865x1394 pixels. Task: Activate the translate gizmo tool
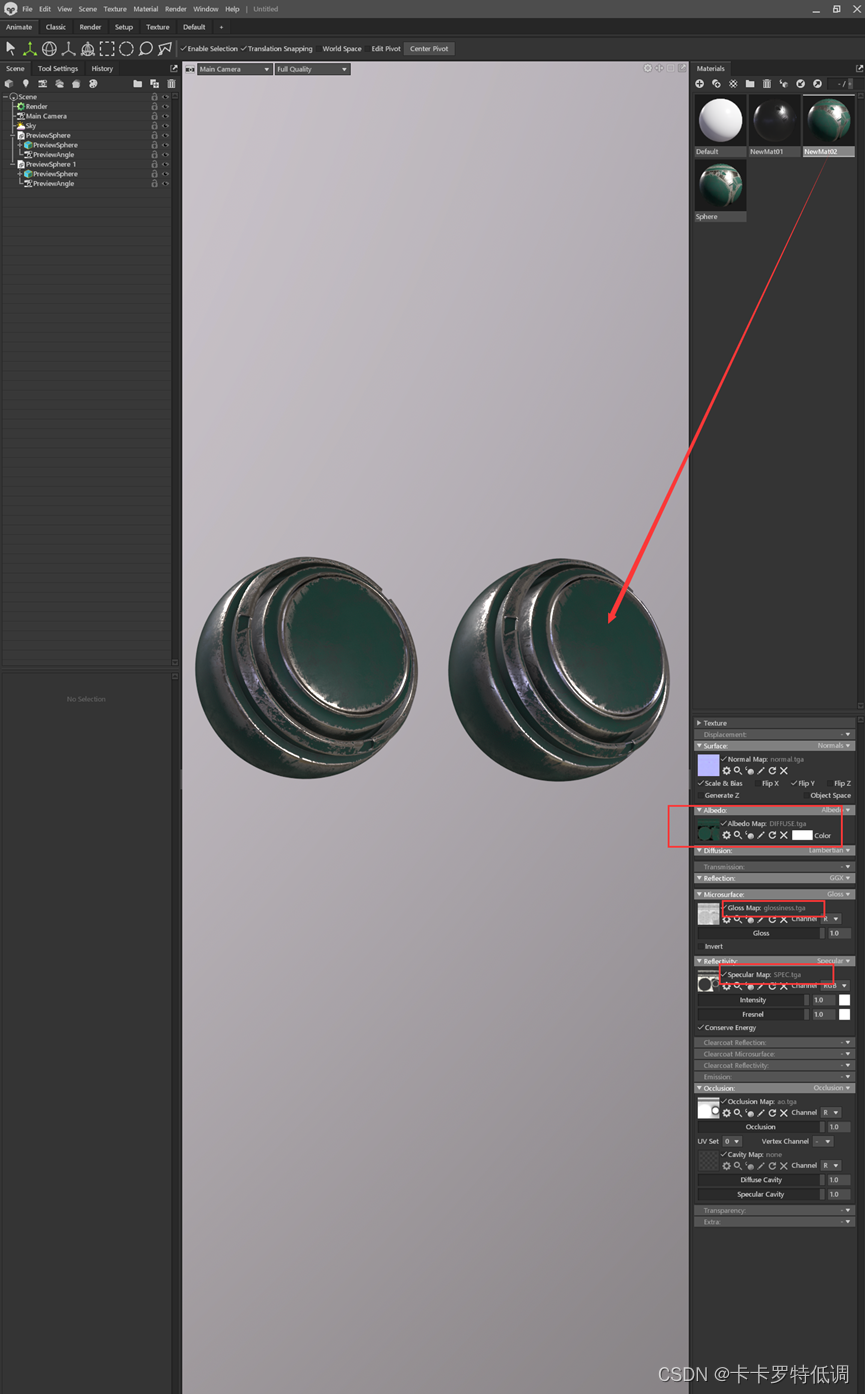[x=30, y=48]
